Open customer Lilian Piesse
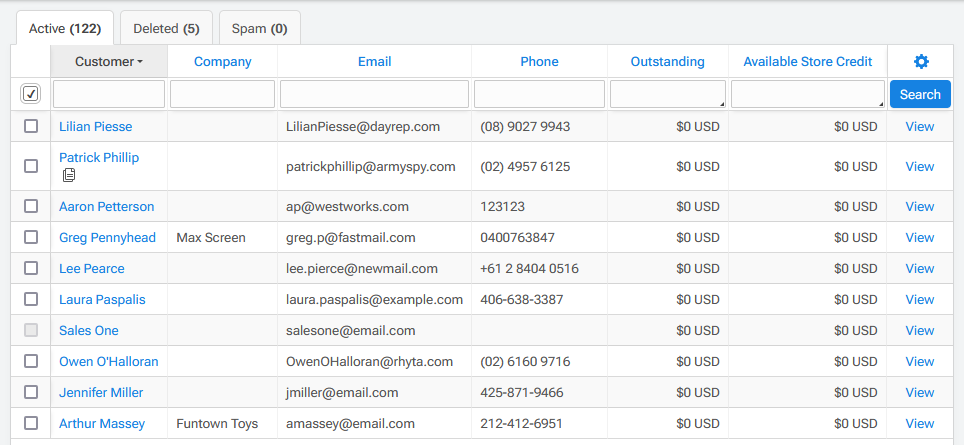This screenshot has width=964, height=445. (x=95, y=127)
